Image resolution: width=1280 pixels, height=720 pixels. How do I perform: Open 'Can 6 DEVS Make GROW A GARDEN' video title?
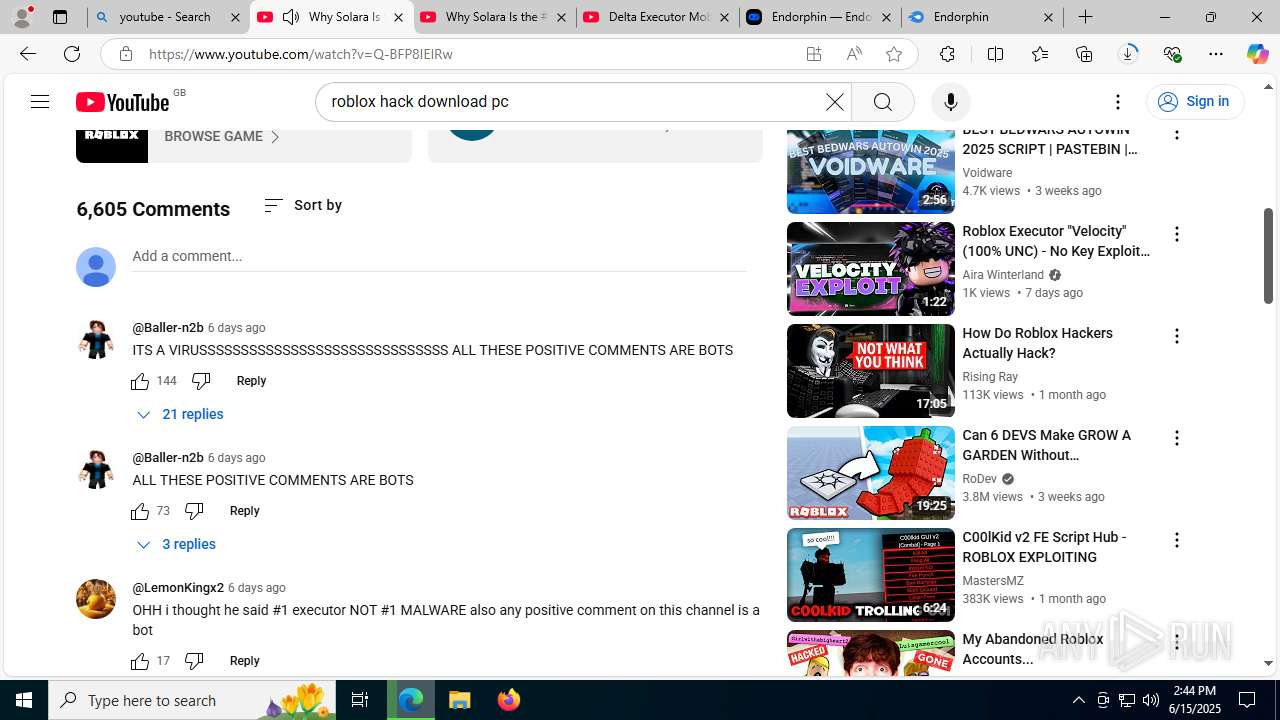[x=1047, y=445]
